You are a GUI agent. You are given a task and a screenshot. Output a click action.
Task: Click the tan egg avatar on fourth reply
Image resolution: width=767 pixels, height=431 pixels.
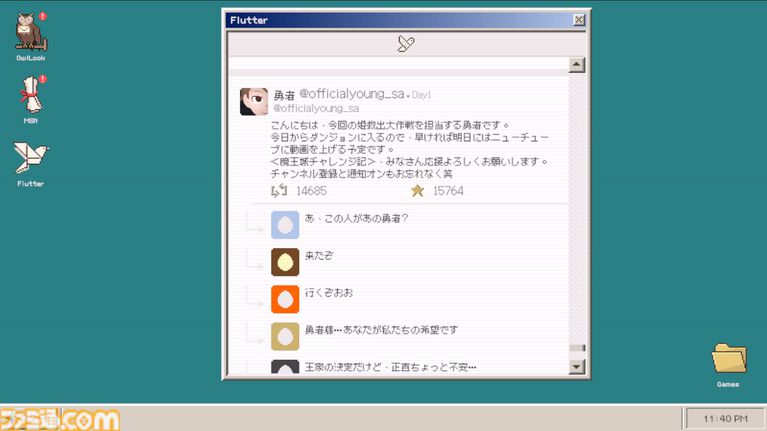(x=285, y=336)
